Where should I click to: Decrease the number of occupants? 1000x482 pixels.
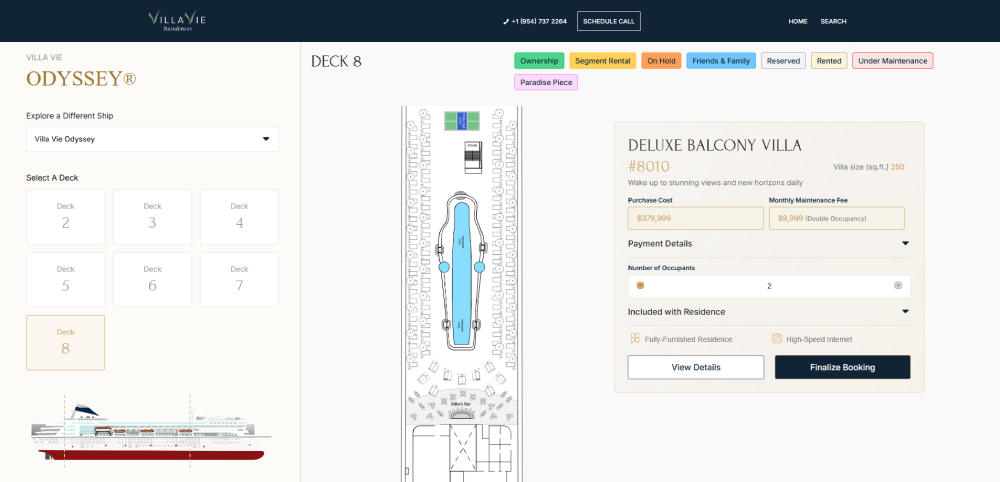click(x=640, y=286)
